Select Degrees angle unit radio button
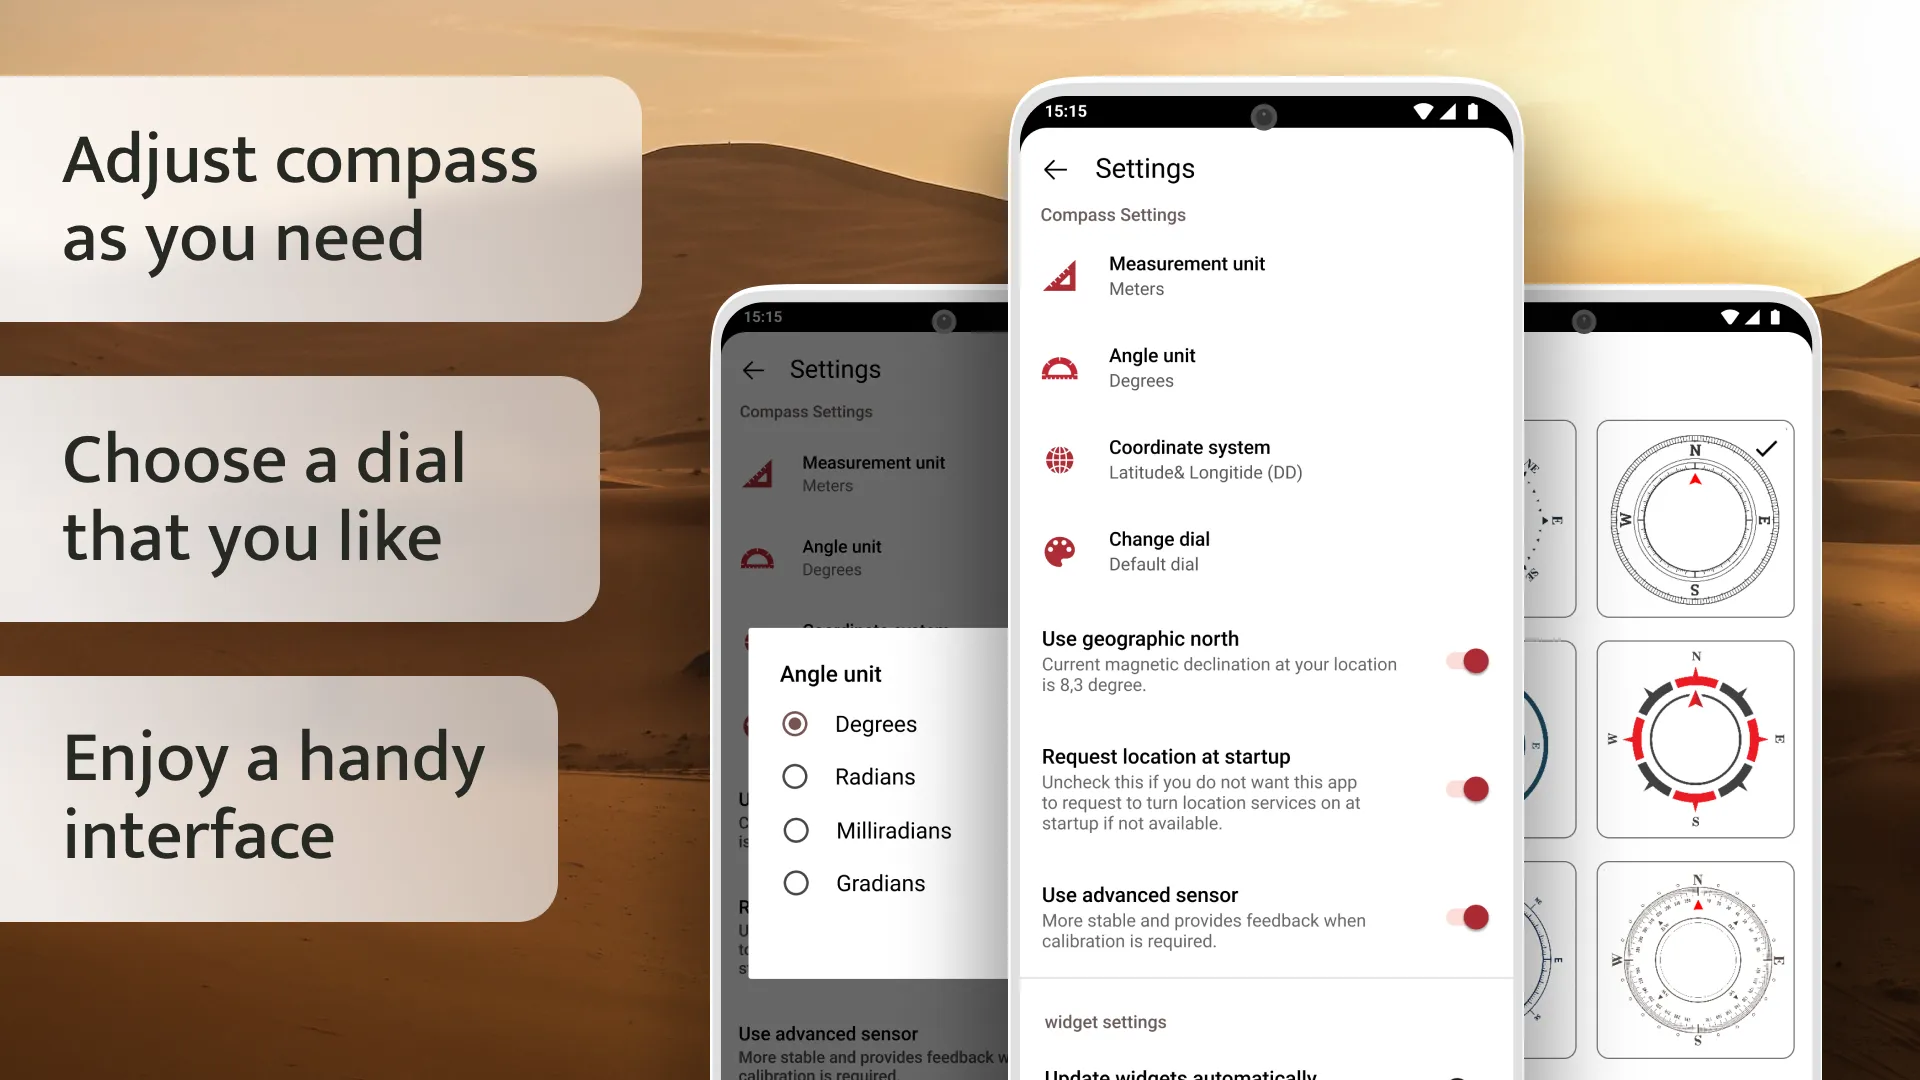The image size is (1920, 1080). pyautogui.click(x=791, y=723)
